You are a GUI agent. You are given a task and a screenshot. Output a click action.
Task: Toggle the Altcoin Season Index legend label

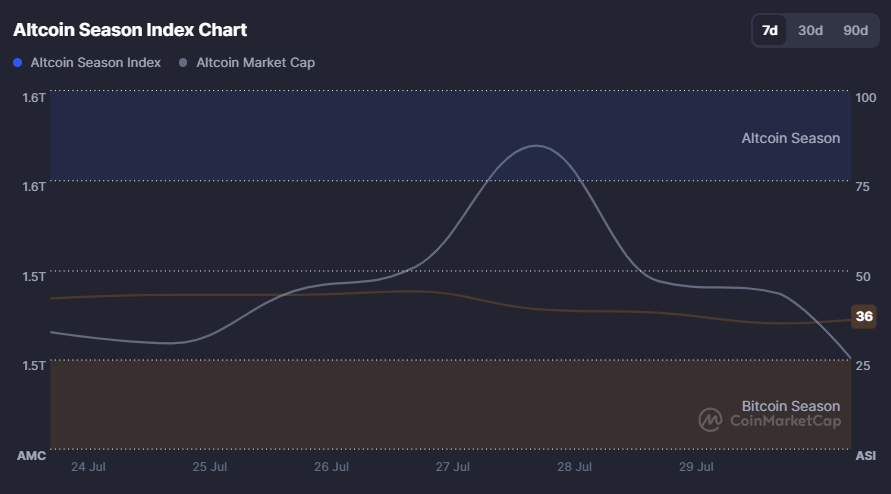(95, 63)
